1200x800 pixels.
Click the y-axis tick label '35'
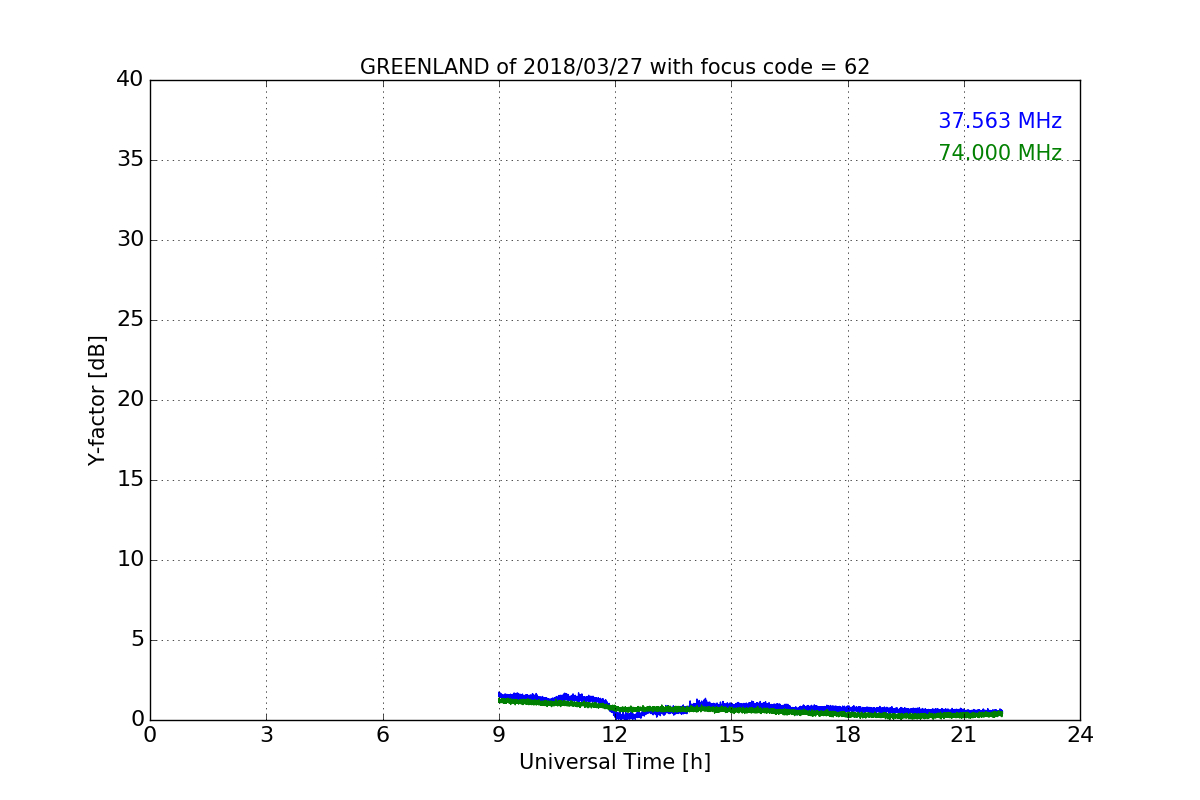(x=130, y=159)
